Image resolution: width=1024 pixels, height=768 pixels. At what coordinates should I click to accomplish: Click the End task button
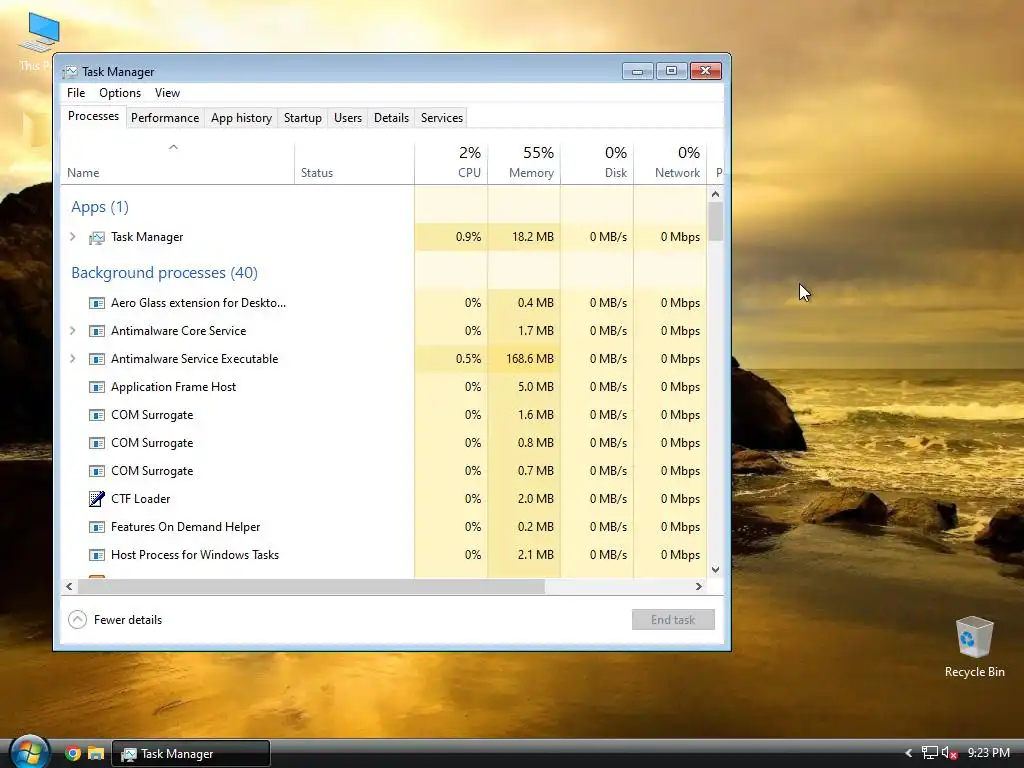pos(673,620)
